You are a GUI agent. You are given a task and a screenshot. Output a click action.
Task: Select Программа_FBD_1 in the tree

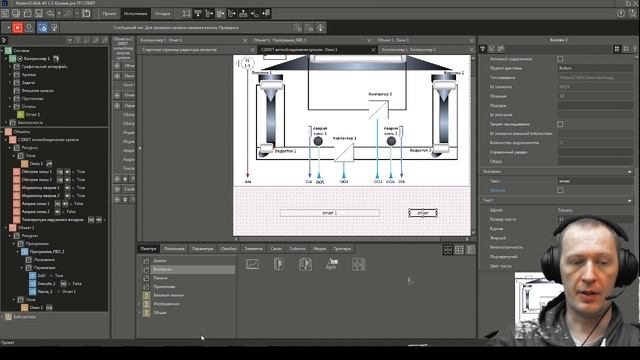click(47, 252)
